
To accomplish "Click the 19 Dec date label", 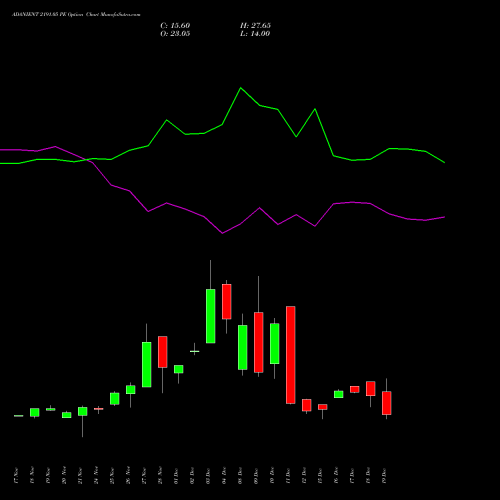I will (x=384, y=476).
